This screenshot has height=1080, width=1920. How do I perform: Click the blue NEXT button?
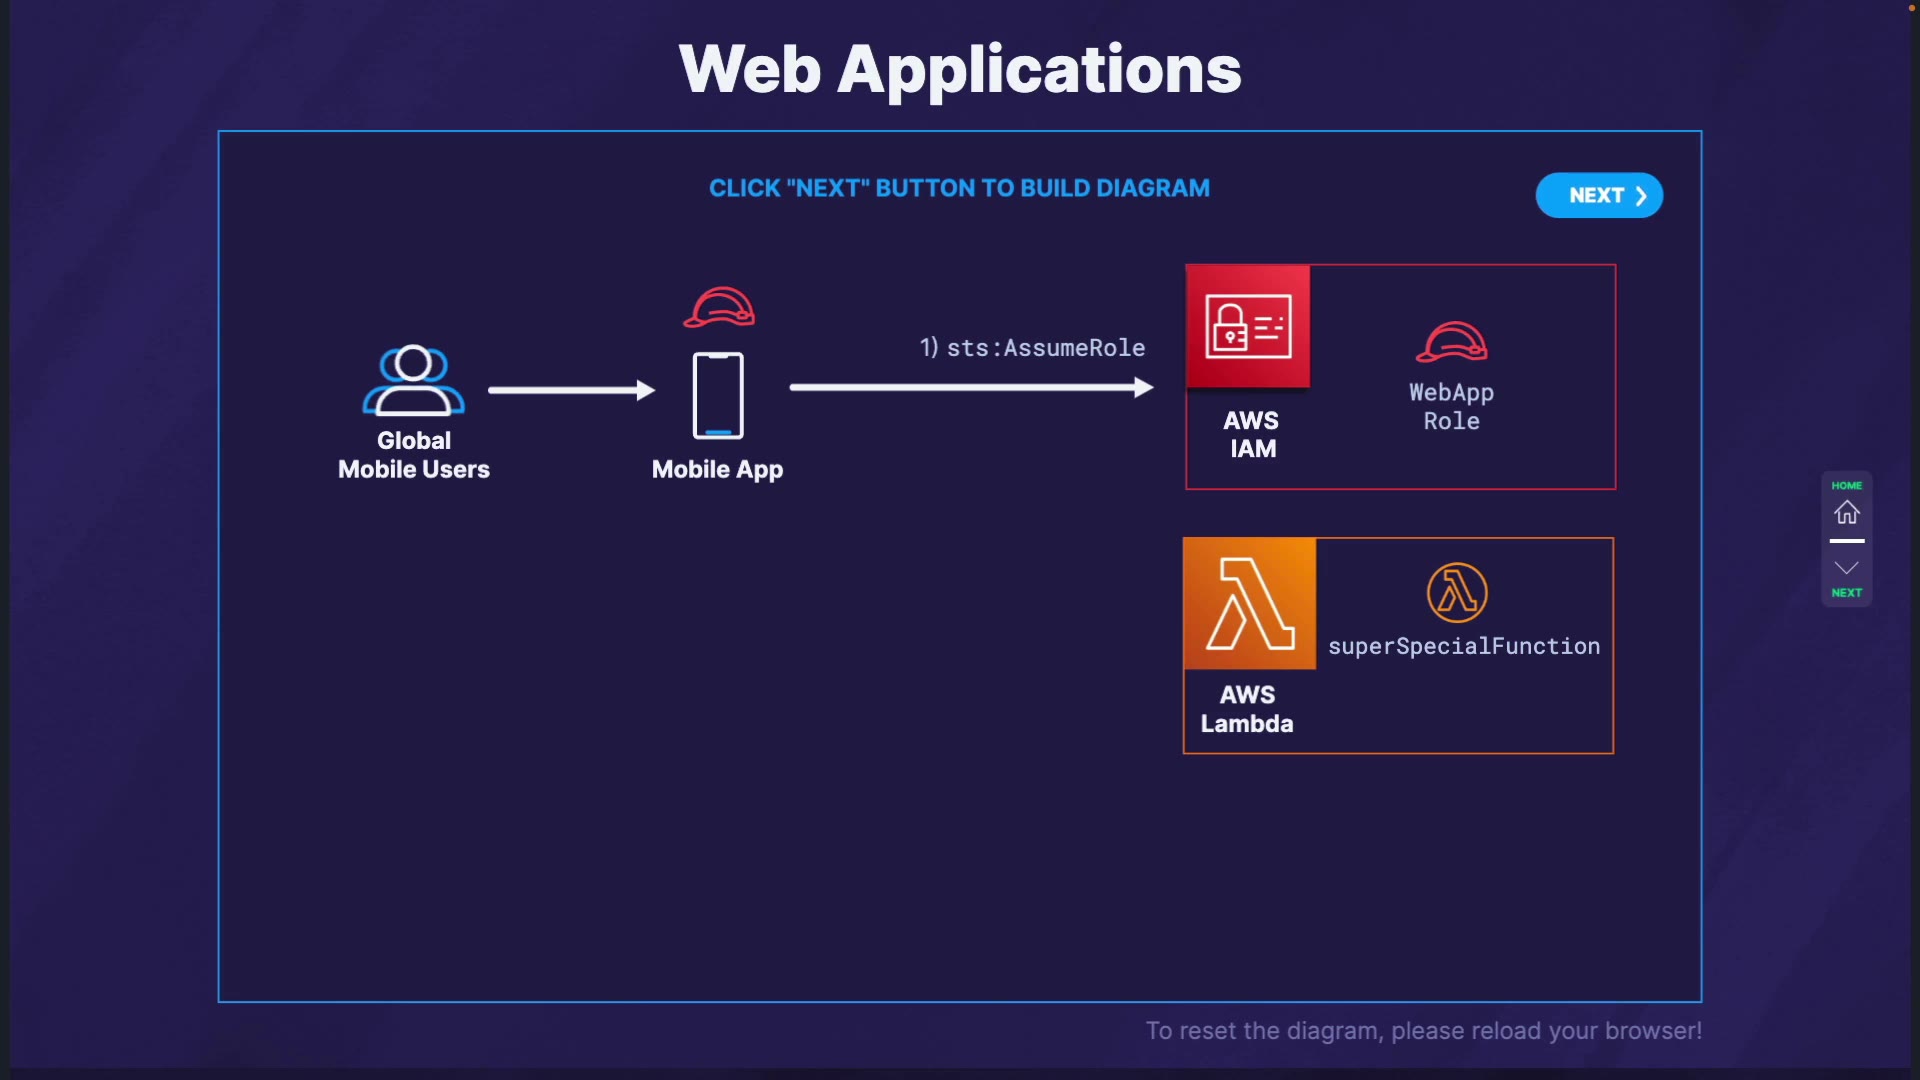(1598, 195)
